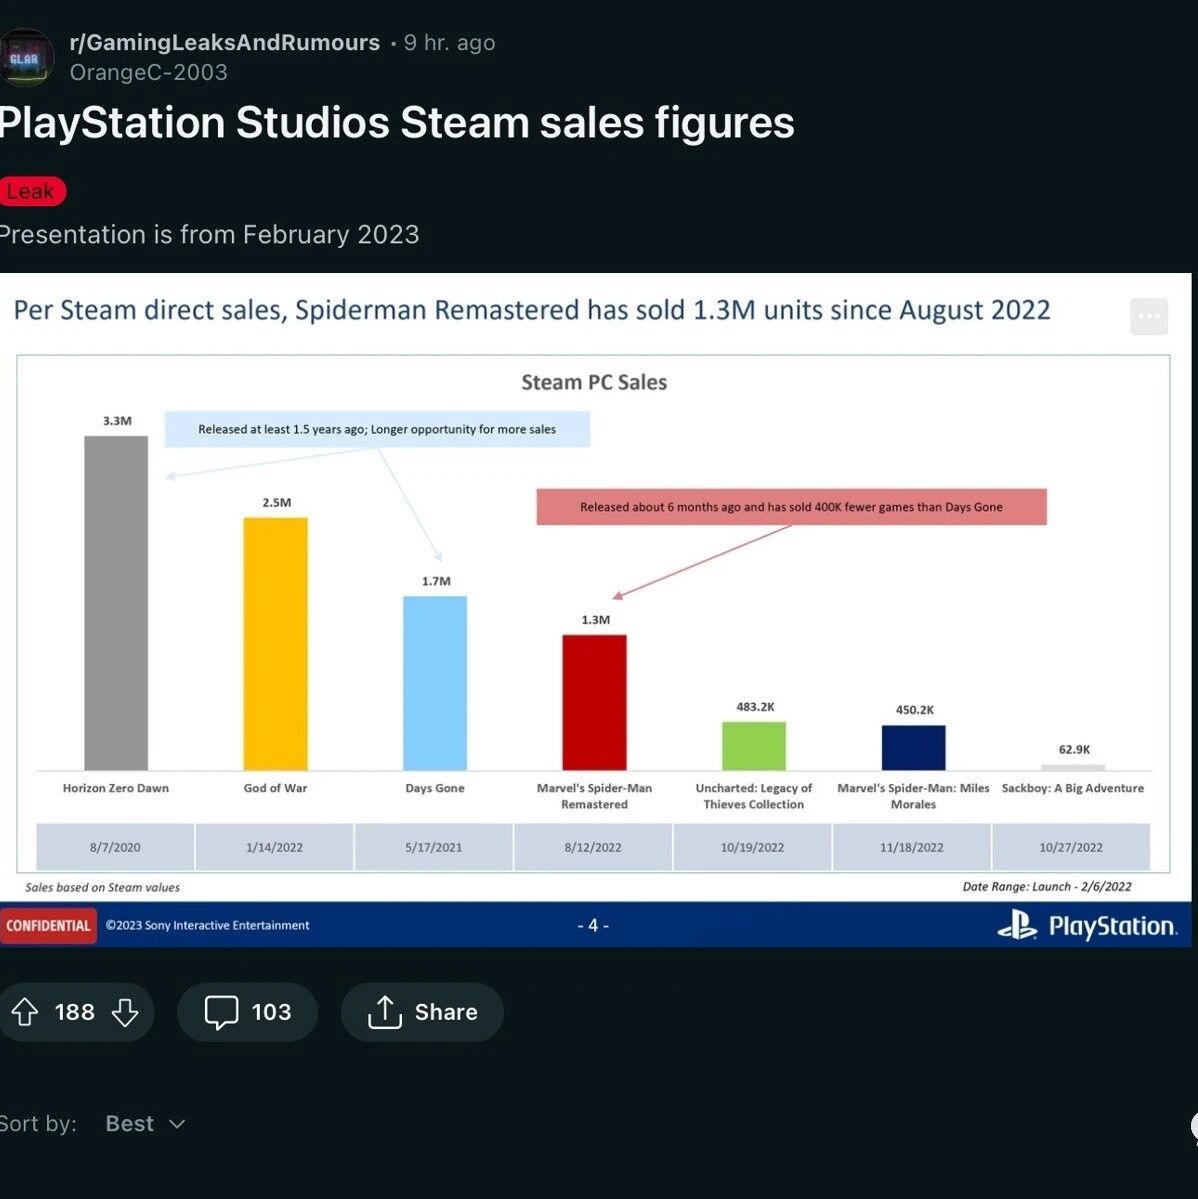The height and width of the screenshot is (1199, 1198).
Task: Click the gray Horizon Zero Dawn bar
Action: (116, 603)
